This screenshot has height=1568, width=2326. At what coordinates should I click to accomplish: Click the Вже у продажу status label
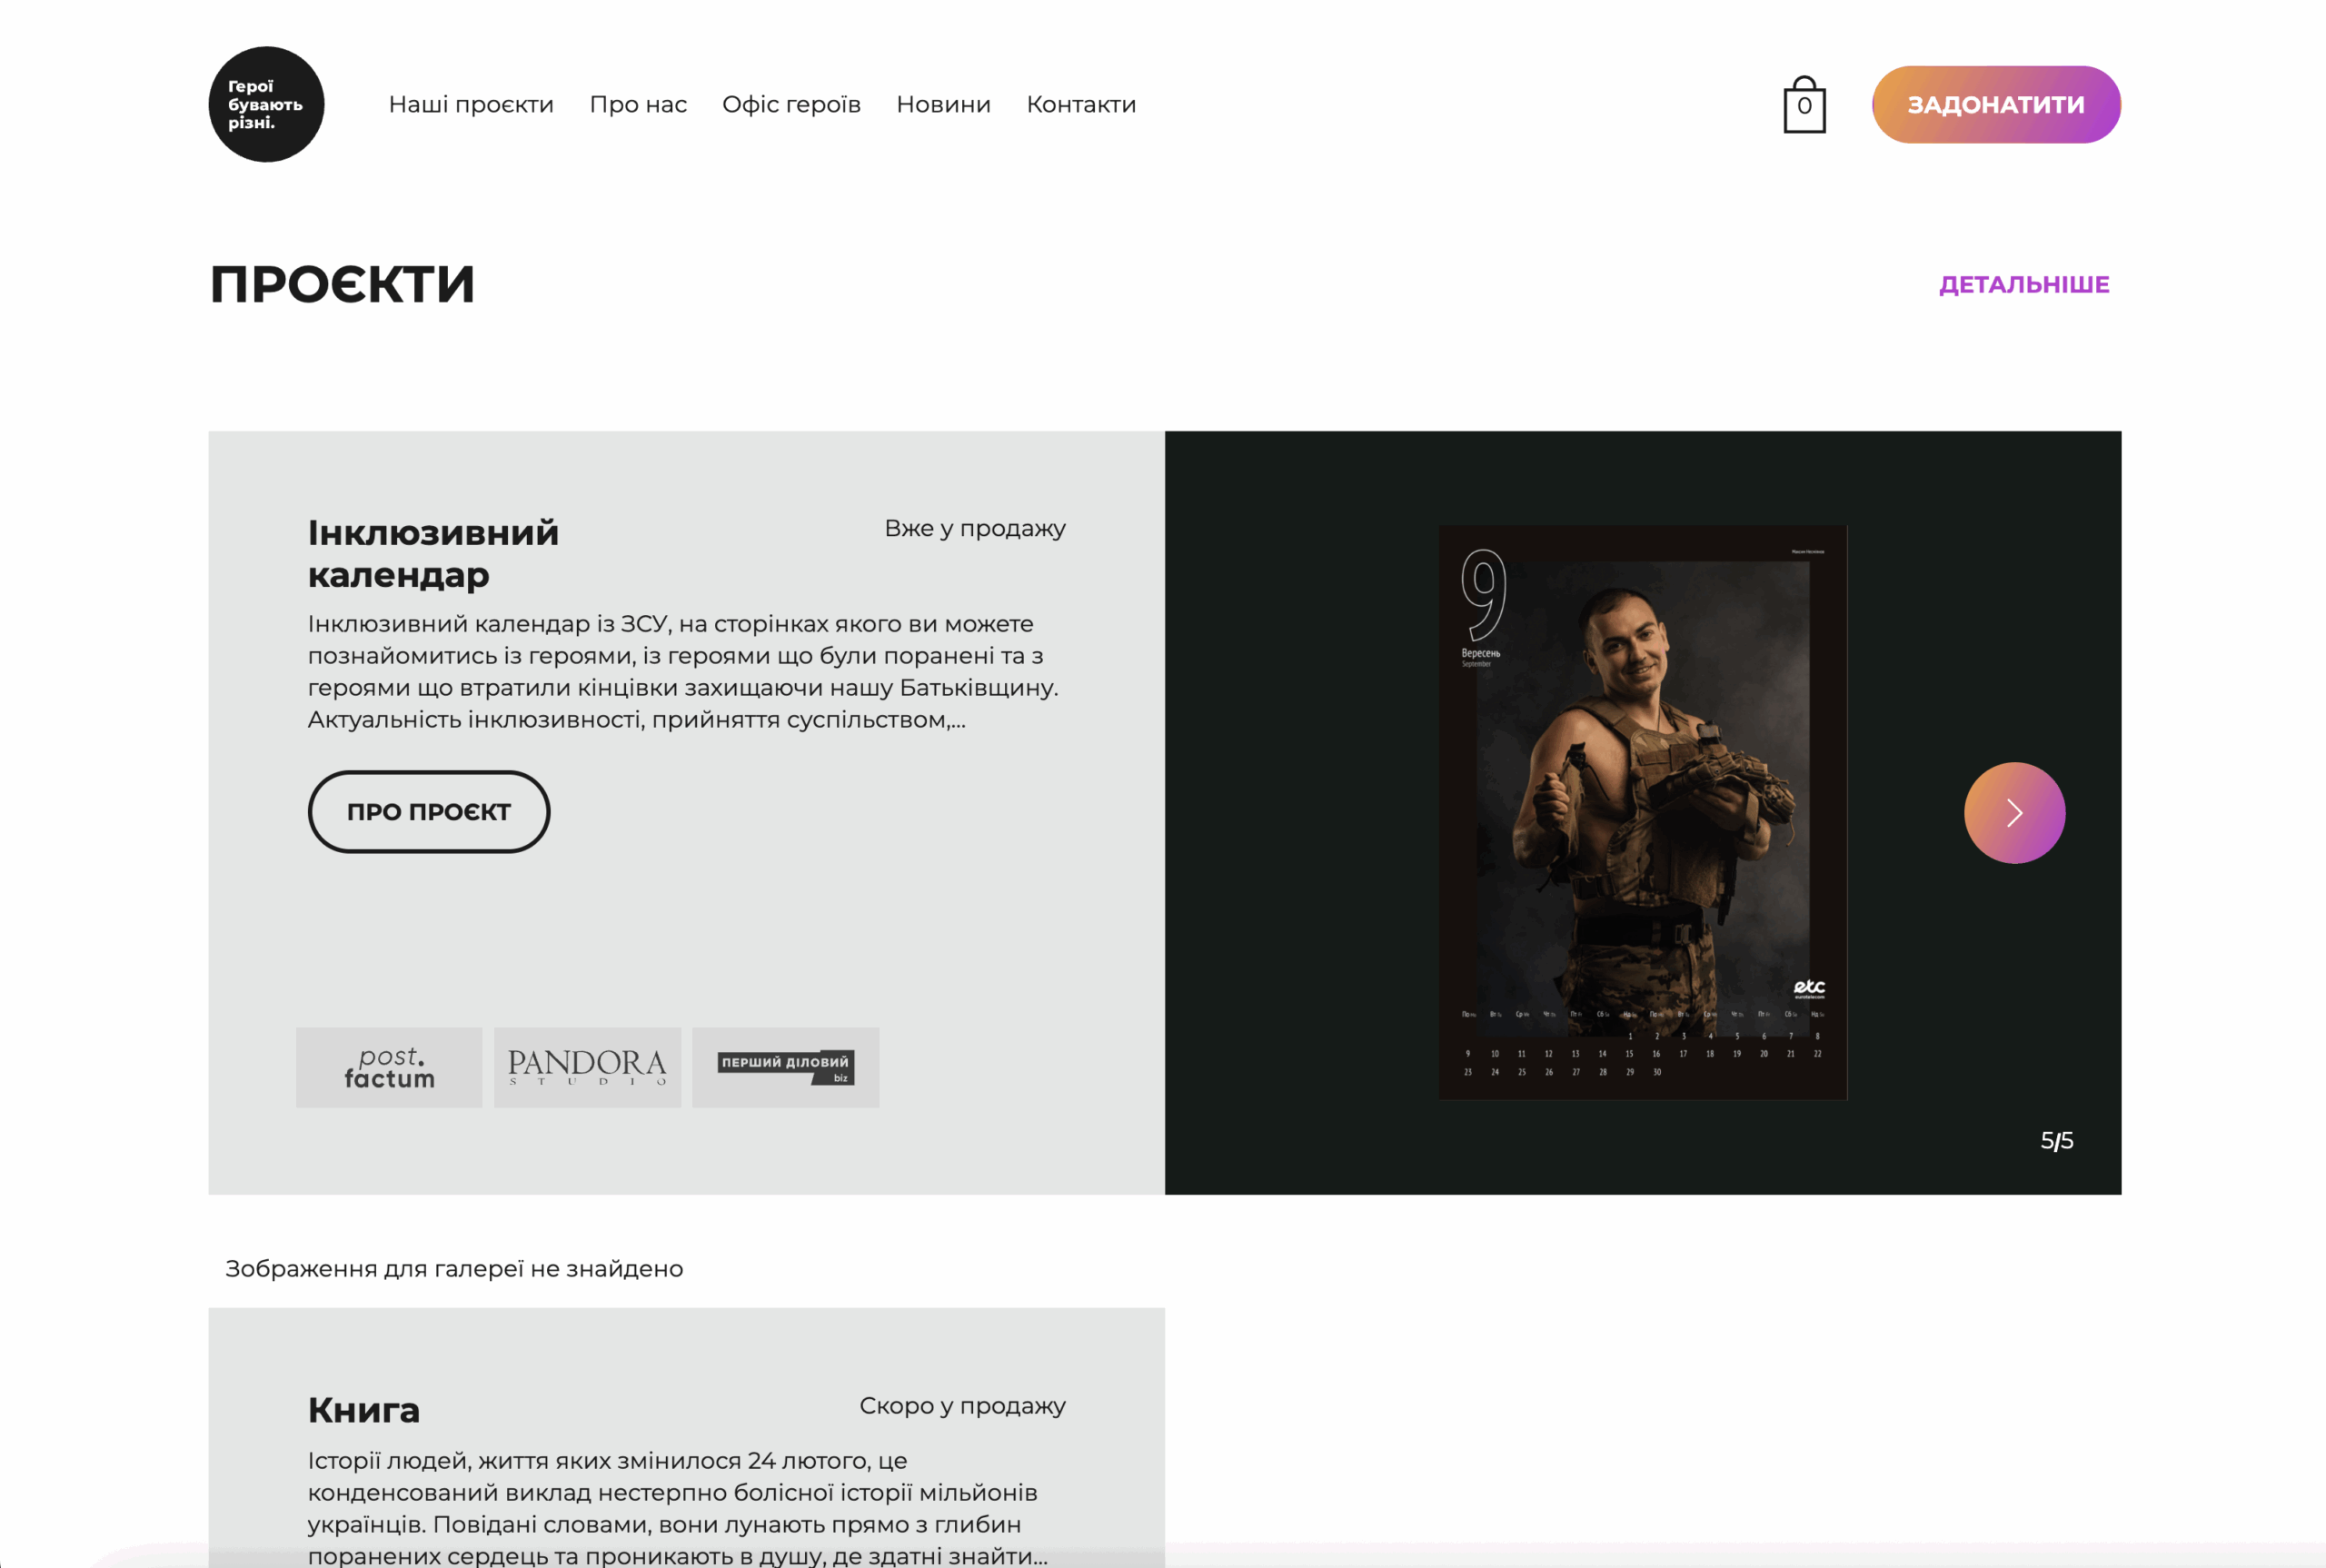tap(975, 528)
